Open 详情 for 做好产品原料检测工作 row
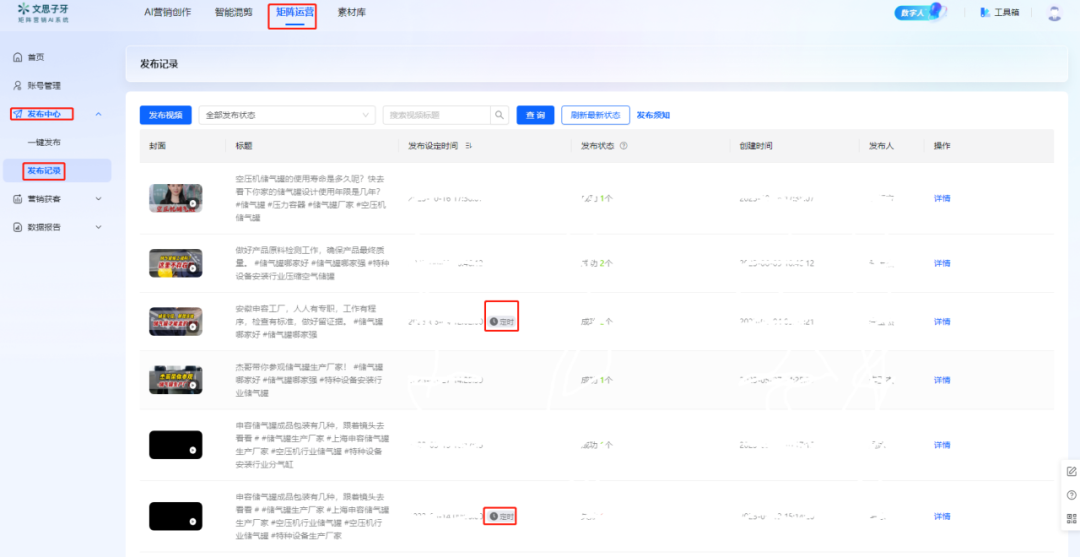 click(x=942, y=263)
